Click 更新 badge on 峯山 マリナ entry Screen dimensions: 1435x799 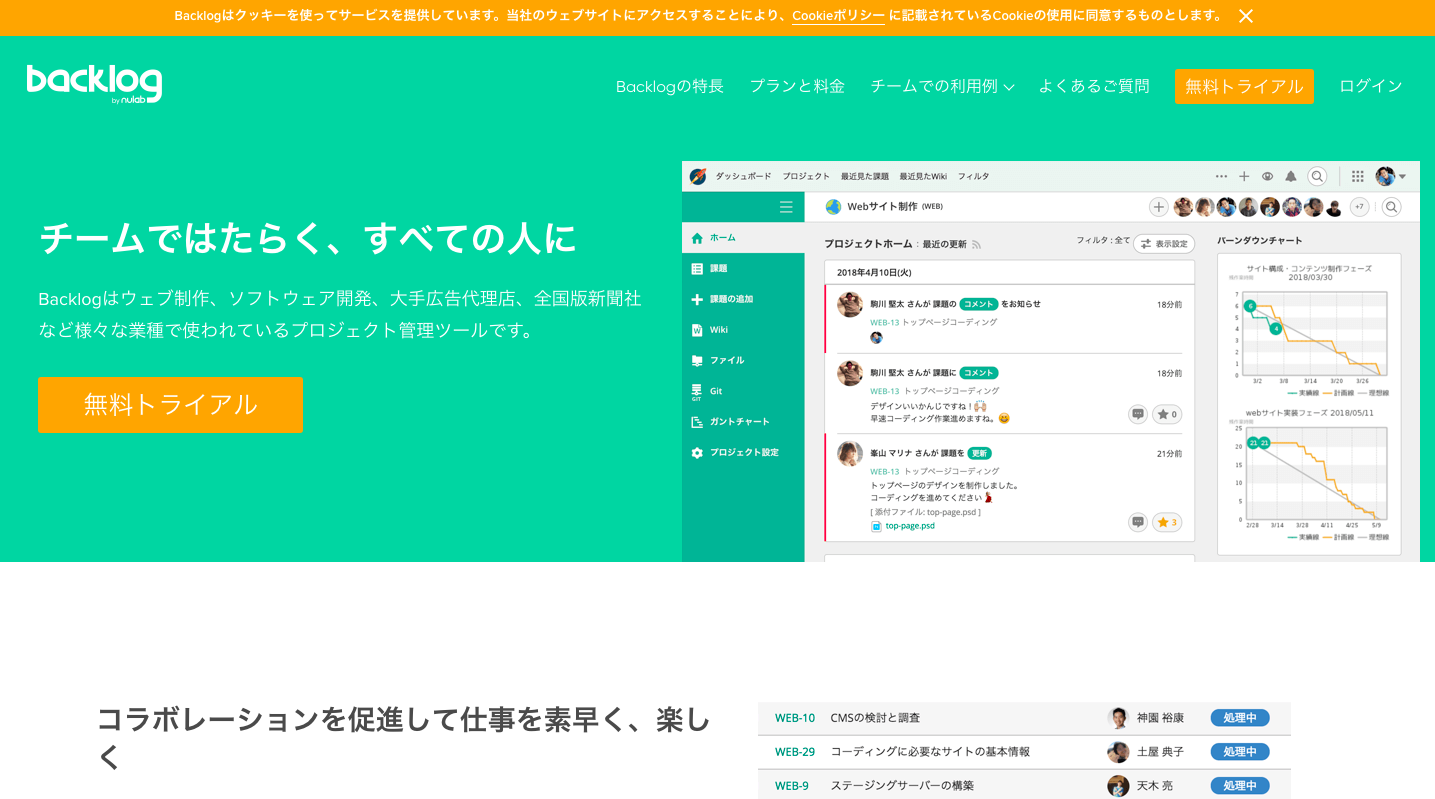click(980, 453)
